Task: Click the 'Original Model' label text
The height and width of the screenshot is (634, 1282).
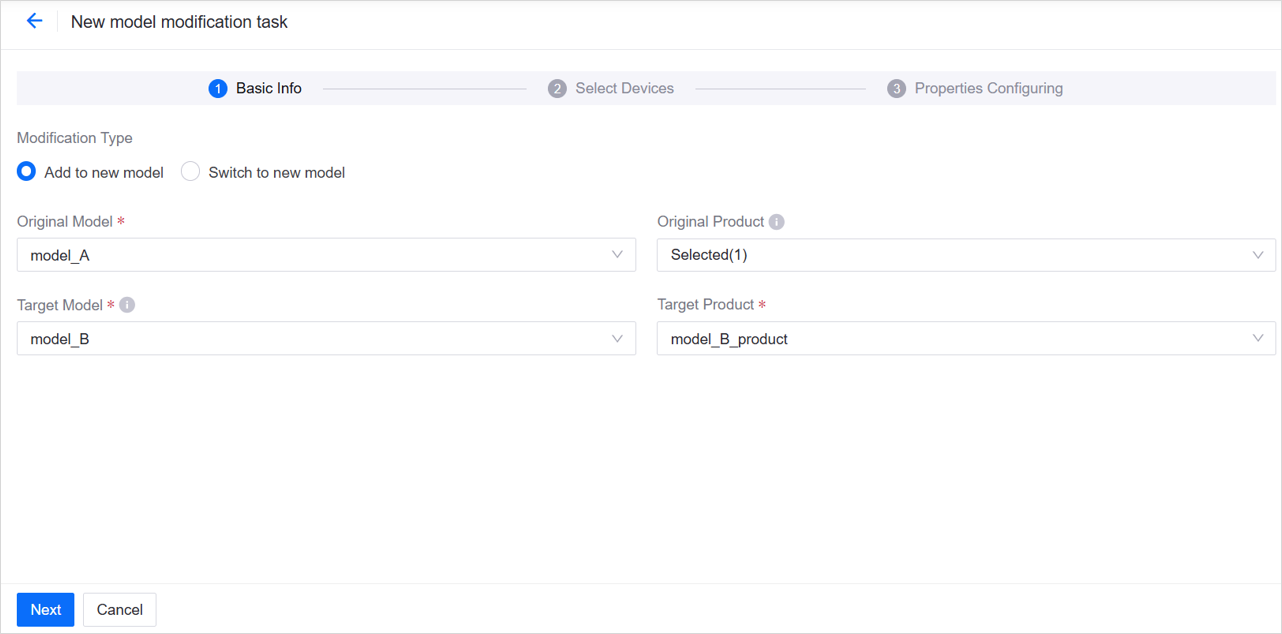Action: tap(65, 222)
